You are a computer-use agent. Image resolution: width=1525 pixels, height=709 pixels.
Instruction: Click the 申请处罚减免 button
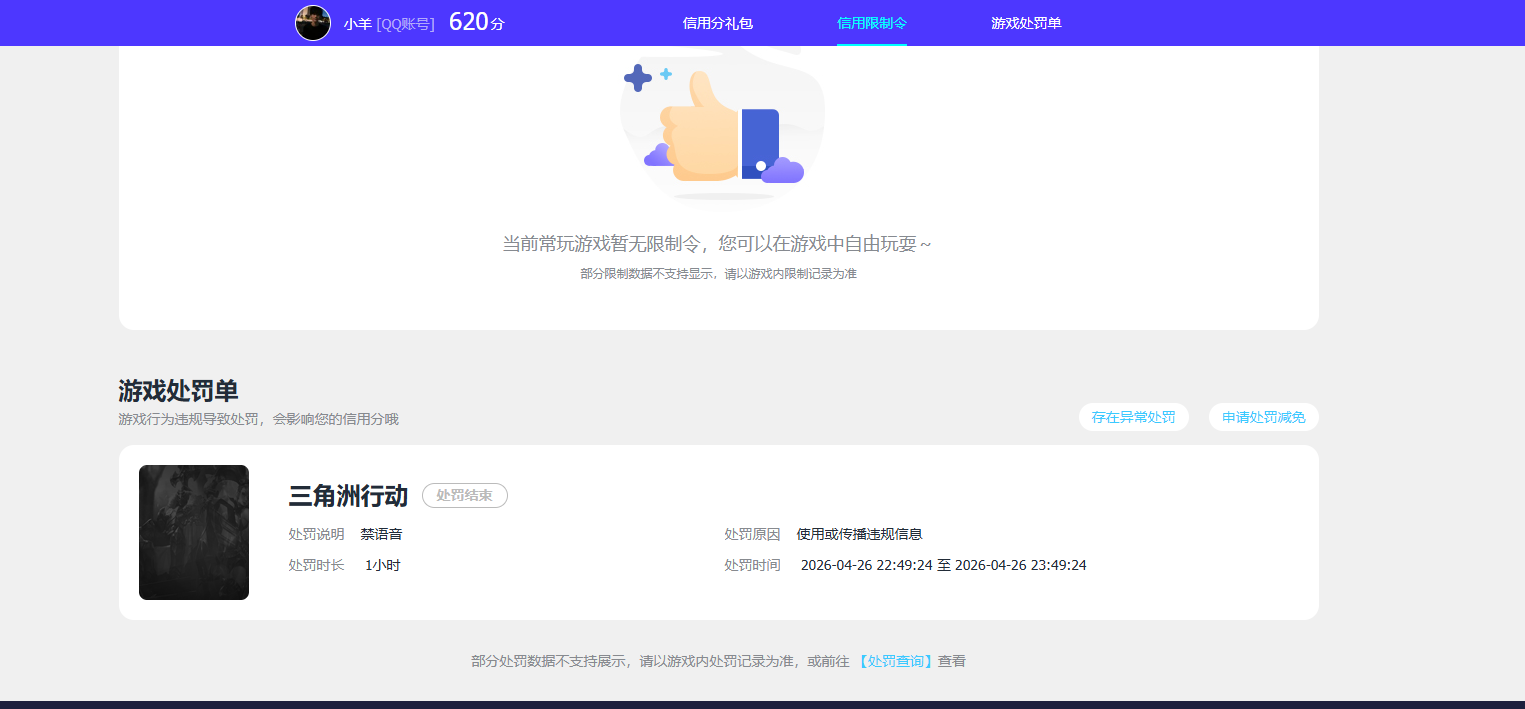pyautogui.click(x=1264, y=417)
